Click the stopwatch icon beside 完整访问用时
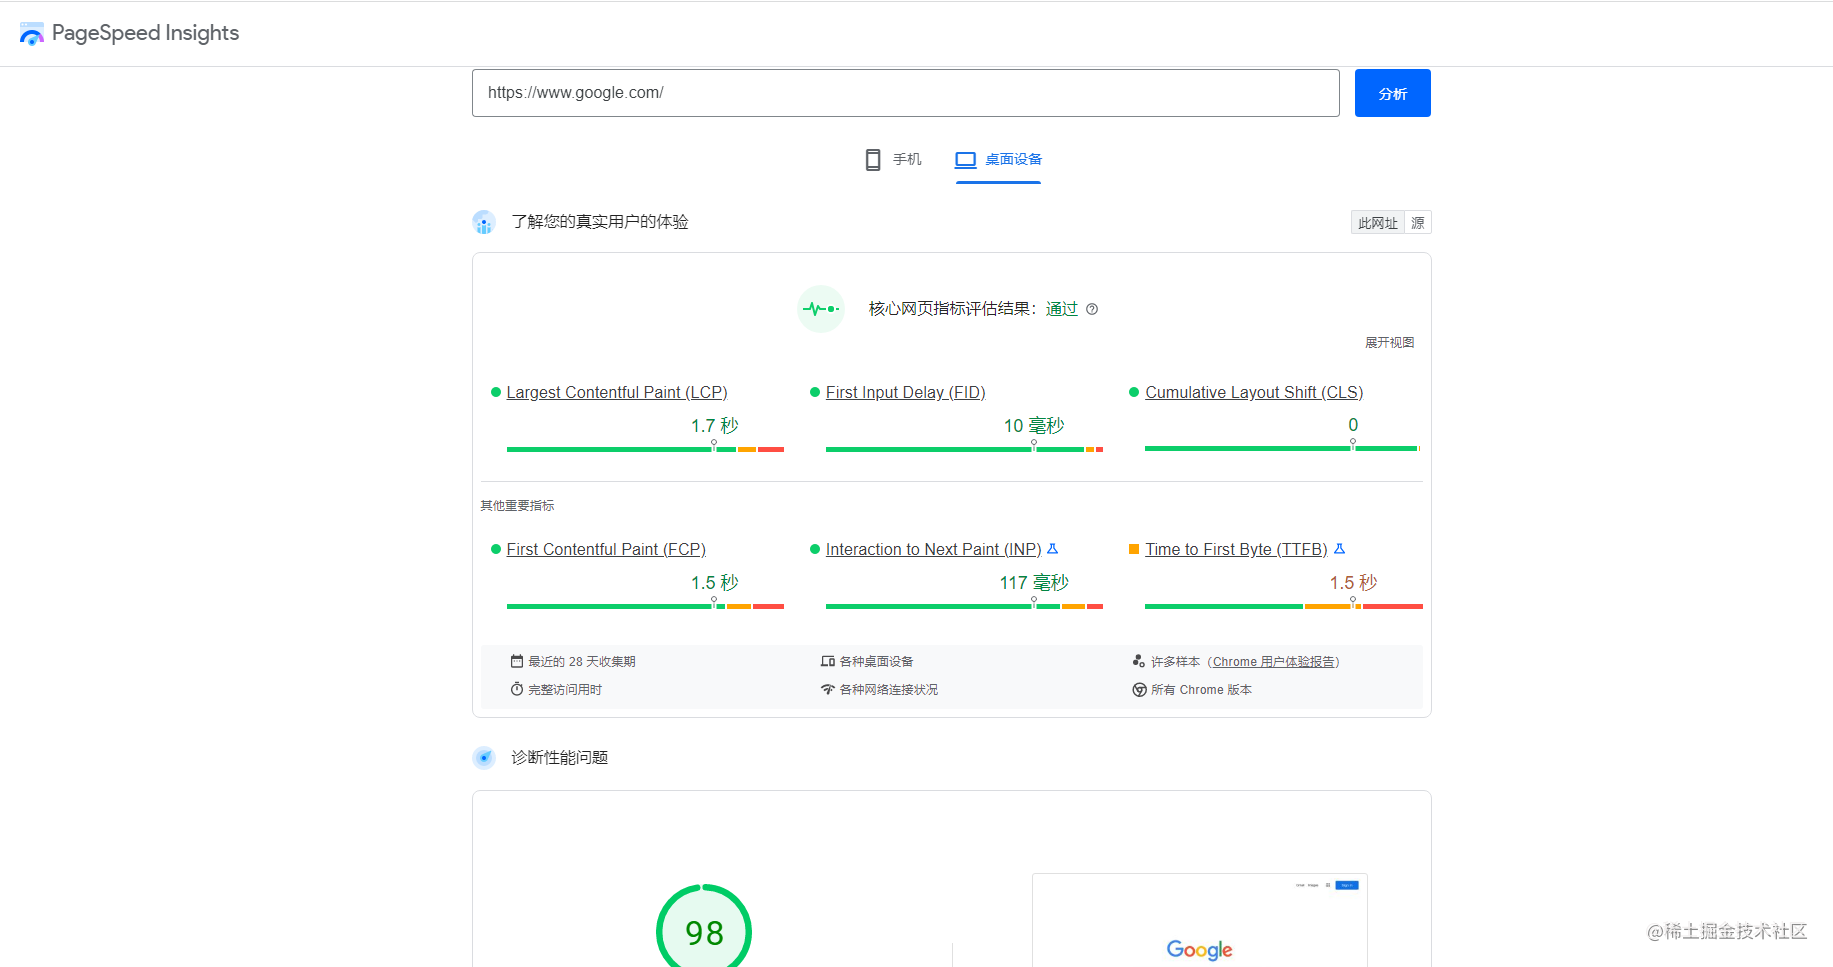The height and width of the screenshot is (967, 1833). click(x=517, y=689)
